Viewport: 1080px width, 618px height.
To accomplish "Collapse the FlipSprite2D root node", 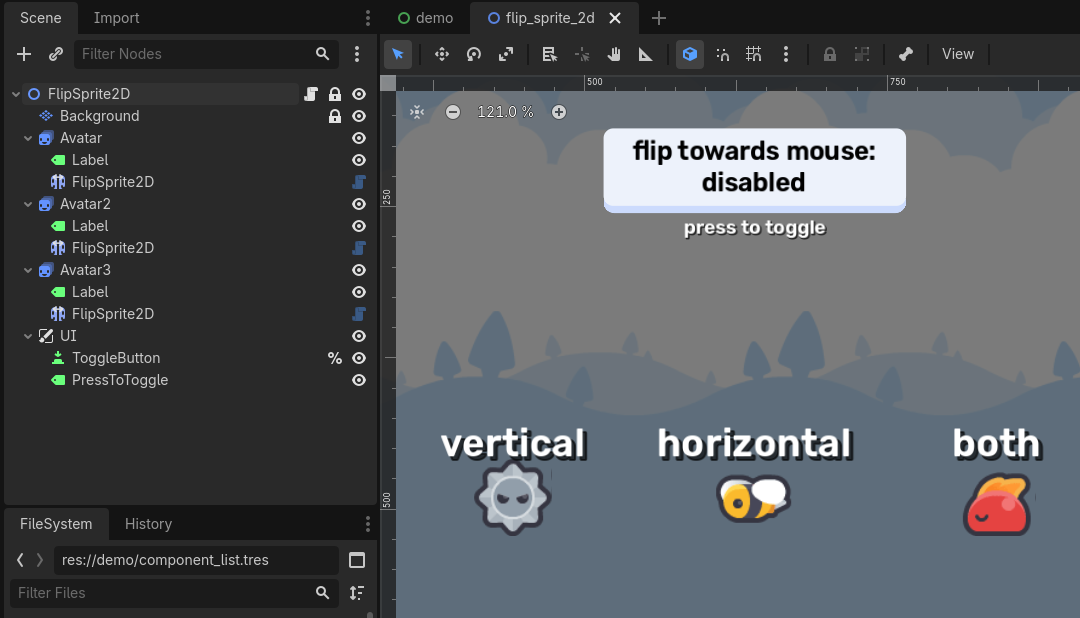I will pyautogui.click(x=14, y=93).
